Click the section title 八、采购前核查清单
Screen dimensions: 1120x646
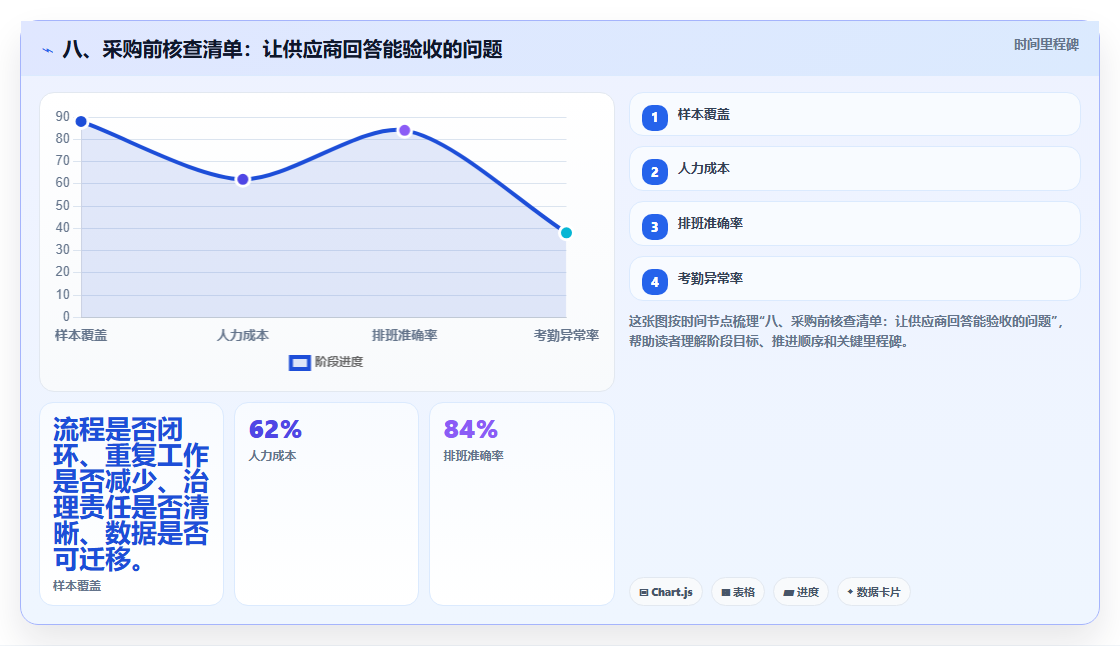coord(283,50)
